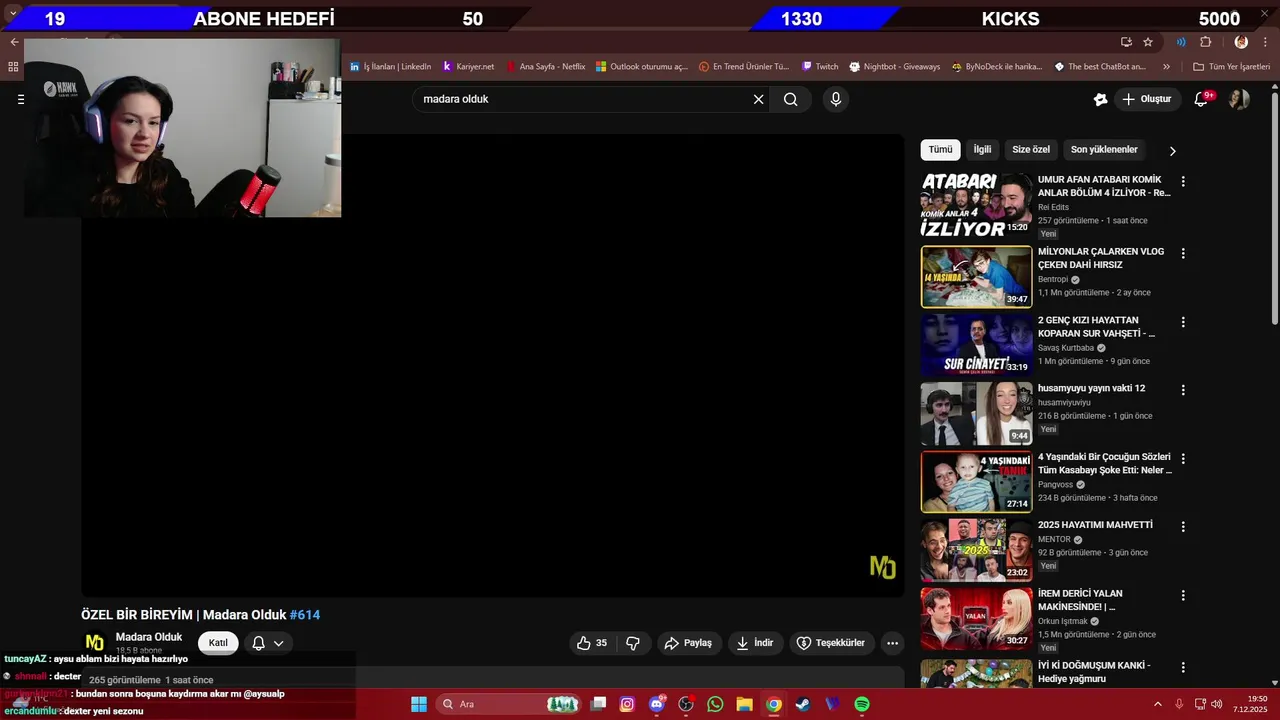Open Sur Cinayeti video thumbnail
The height and width of the screenshot is (720, 1280).
point(976,345)
